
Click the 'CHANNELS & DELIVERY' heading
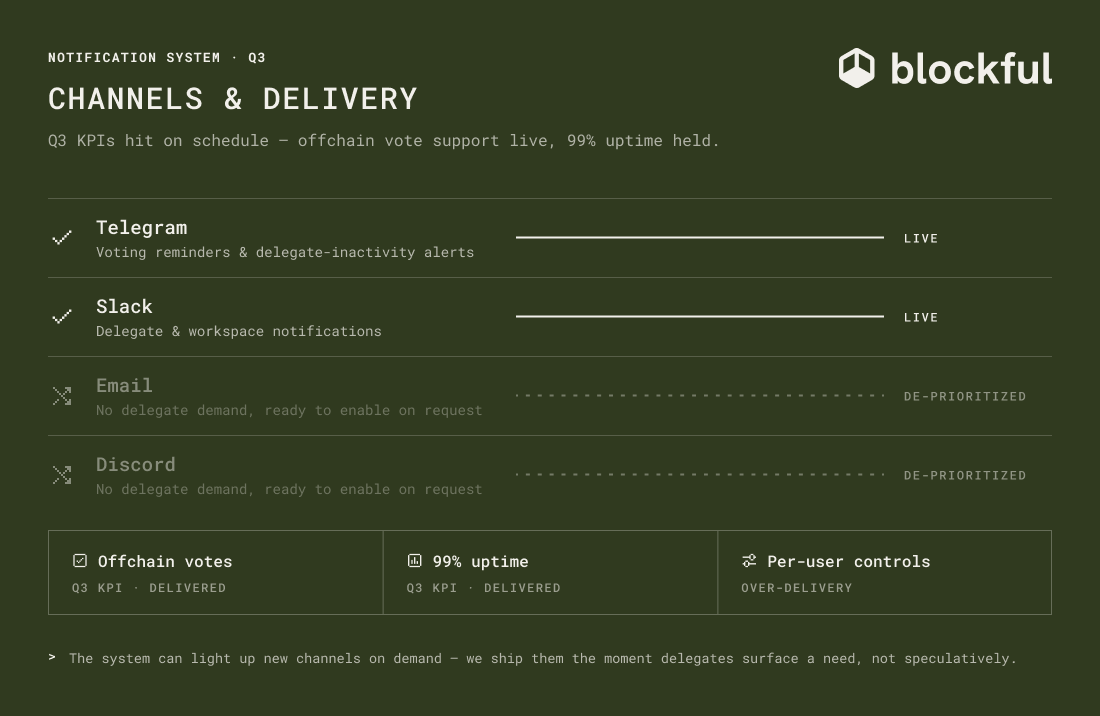click(233, 99)
